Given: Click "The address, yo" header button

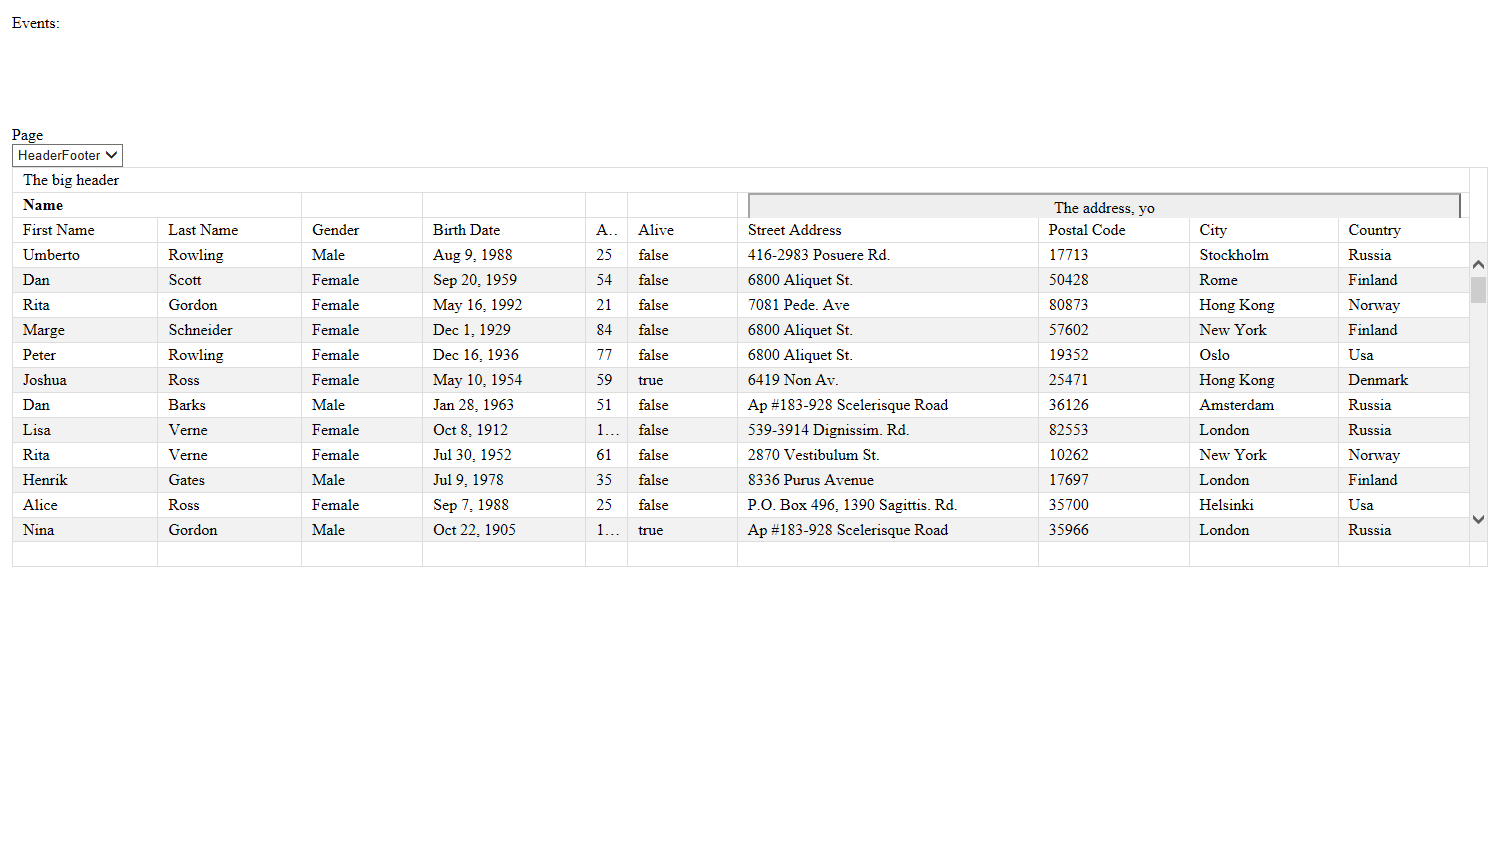Looking at the screenshot, I should pos(1104,206).
